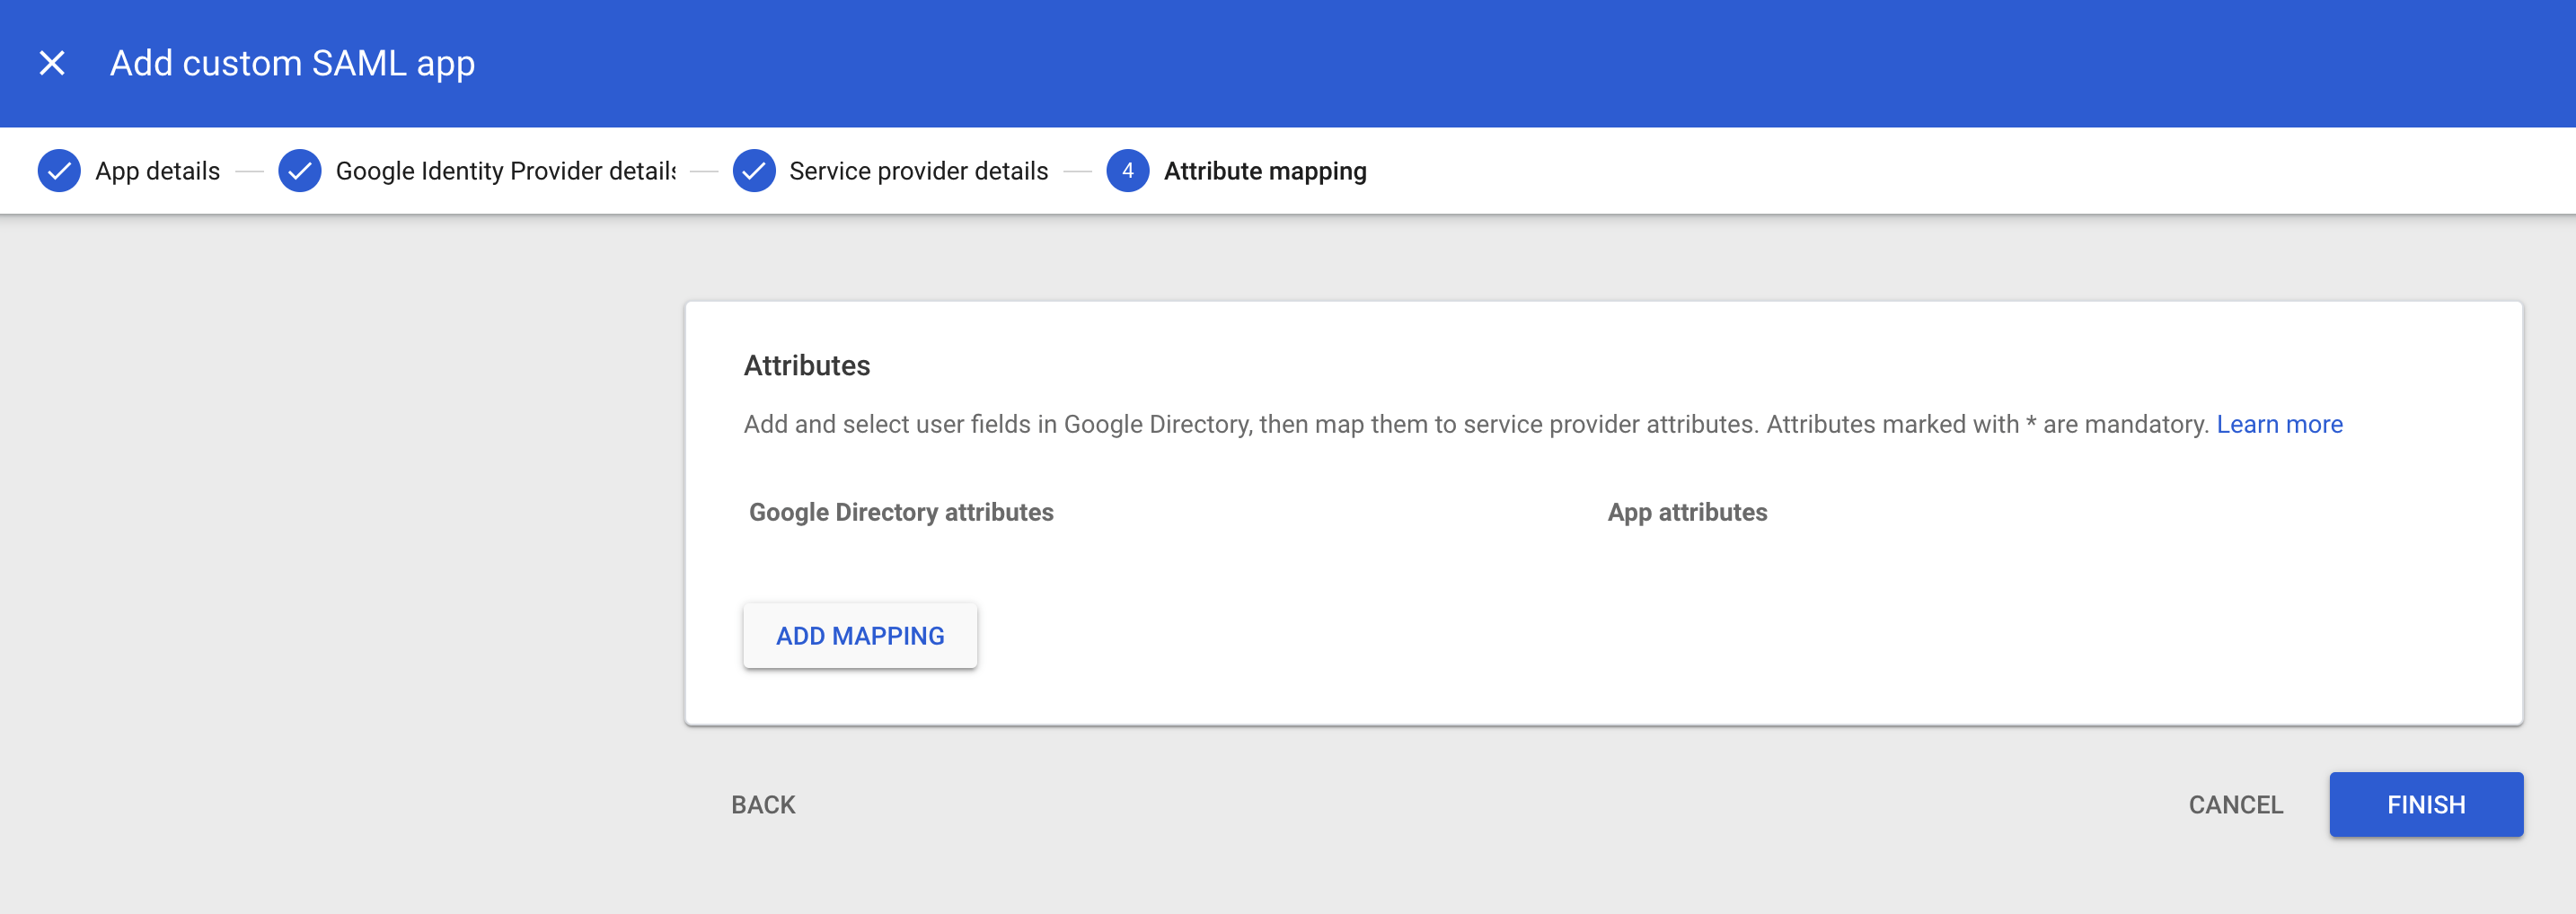Click the checkmark before Service provider details
Image resolution: width=2576 pixels, height=914 pixels.
[x=754, y=170]
